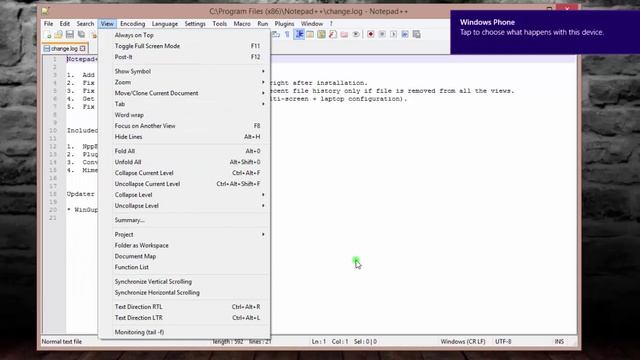Open the Tools menu
This screenshot has width=640, height=360.
(220, 24)
